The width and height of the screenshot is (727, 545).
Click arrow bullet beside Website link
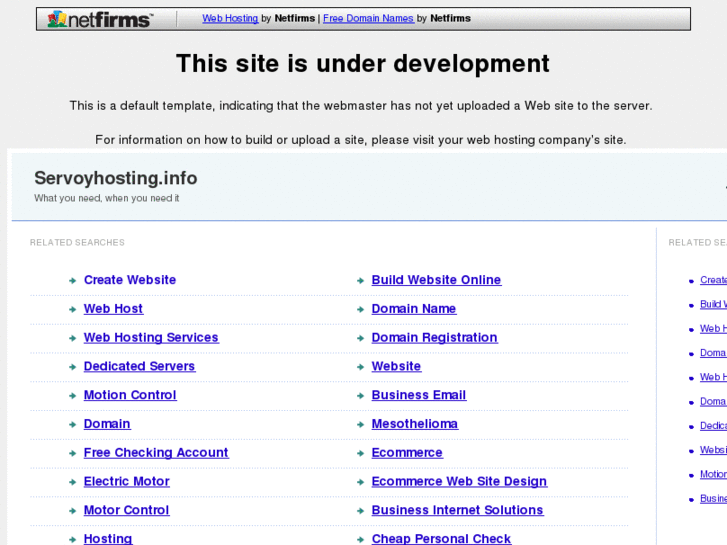[x=360, y=367]
